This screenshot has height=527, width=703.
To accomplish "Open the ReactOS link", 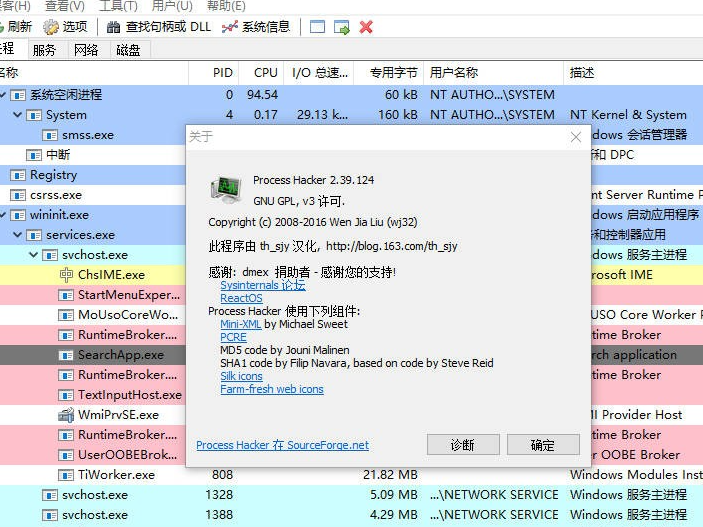I will pos(241,298).
